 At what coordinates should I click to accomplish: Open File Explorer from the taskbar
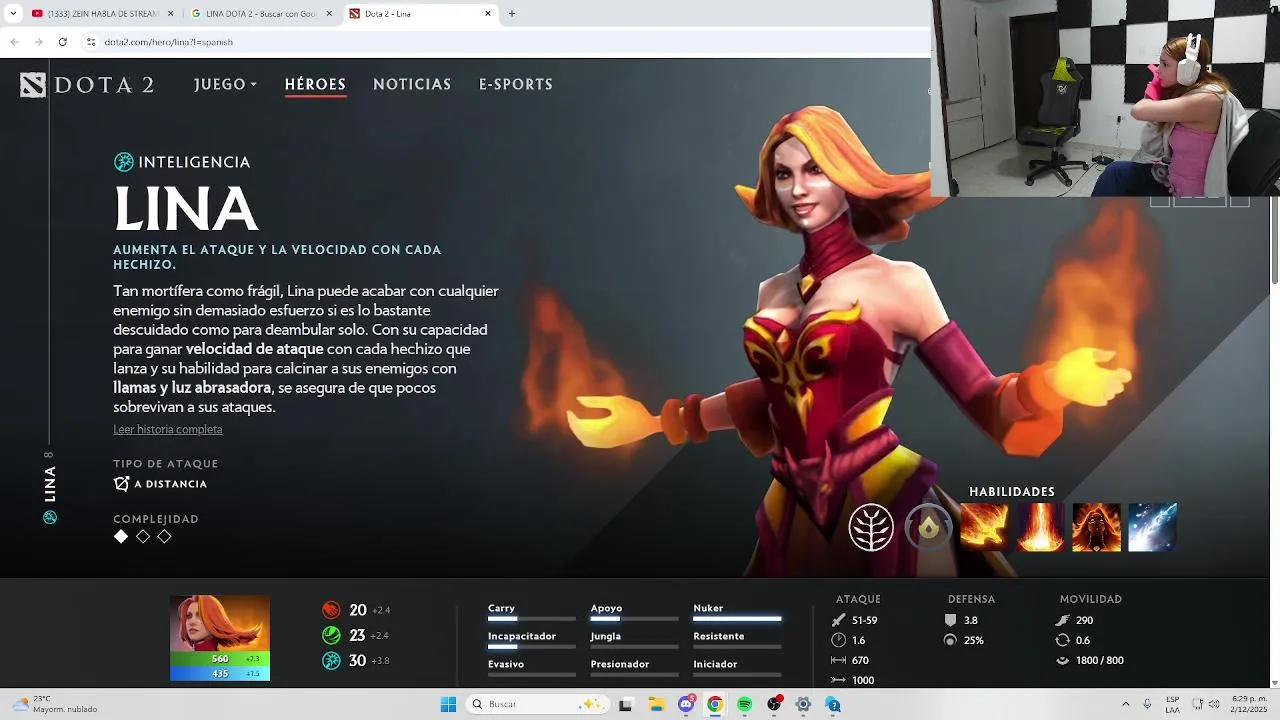click(x=656, y=704)
